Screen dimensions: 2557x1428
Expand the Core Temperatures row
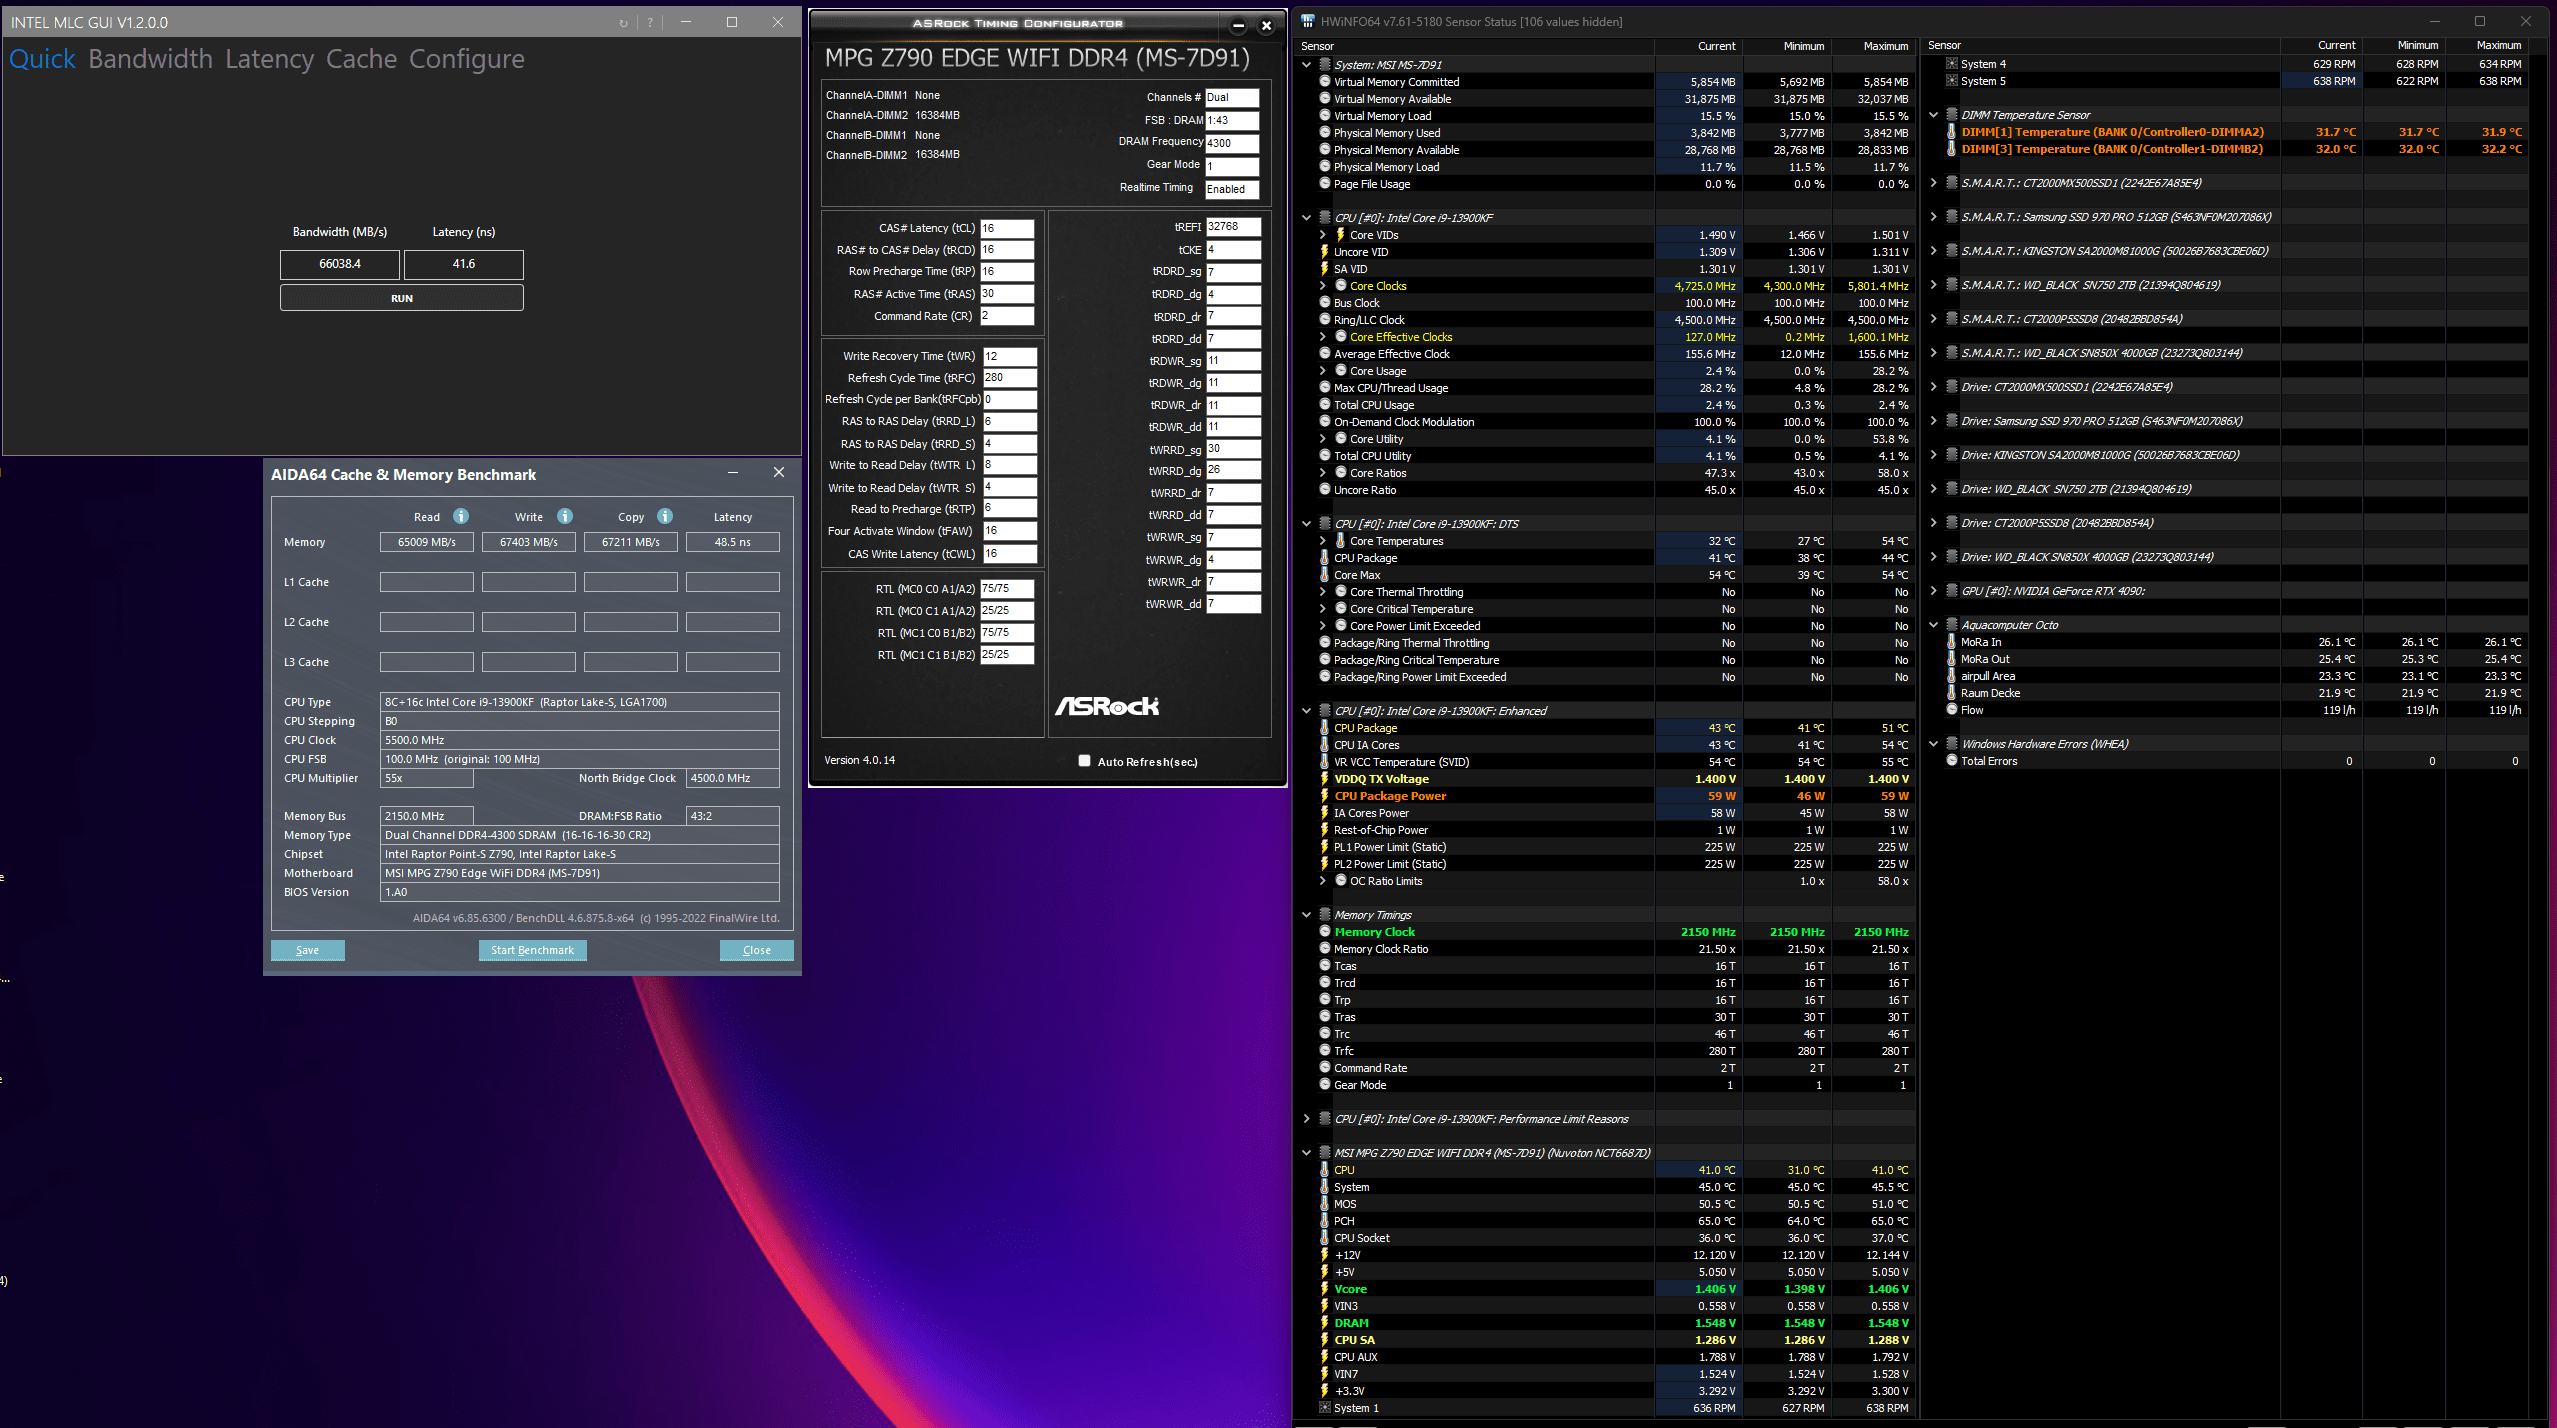[x=1322, y=541]
